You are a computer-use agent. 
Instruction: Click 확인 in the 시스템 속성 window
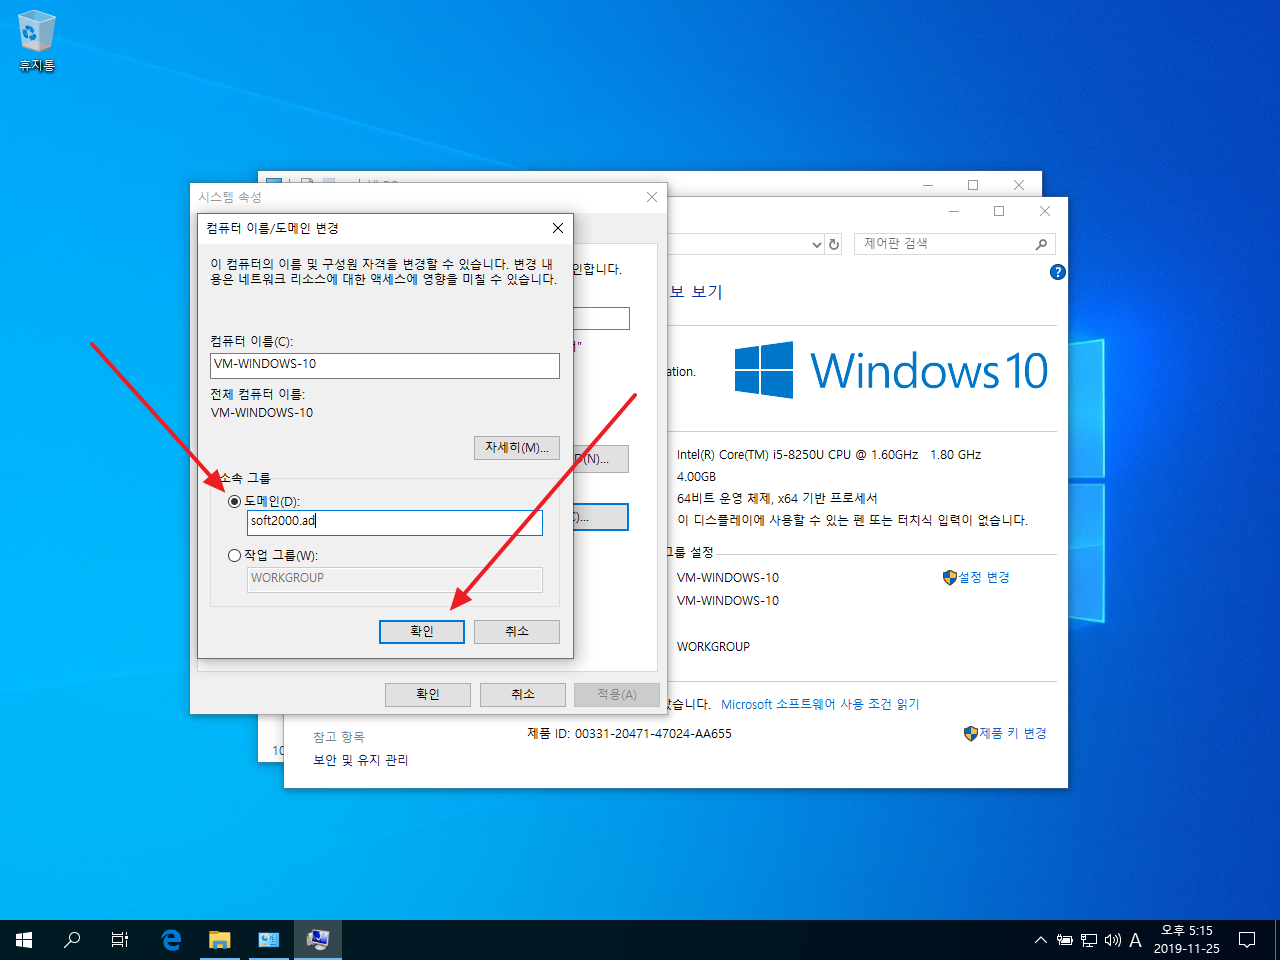428,694
